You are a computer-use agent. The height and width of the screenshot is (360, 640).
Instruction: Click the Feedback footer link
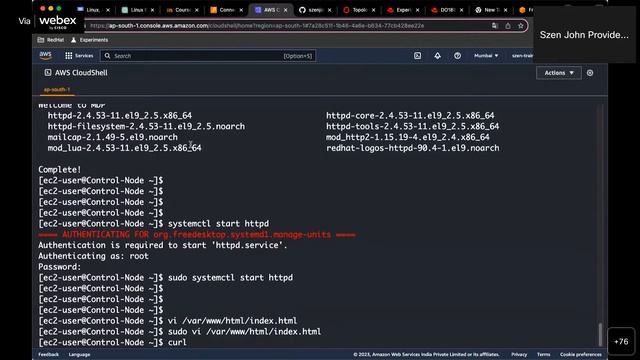point(49,354)
